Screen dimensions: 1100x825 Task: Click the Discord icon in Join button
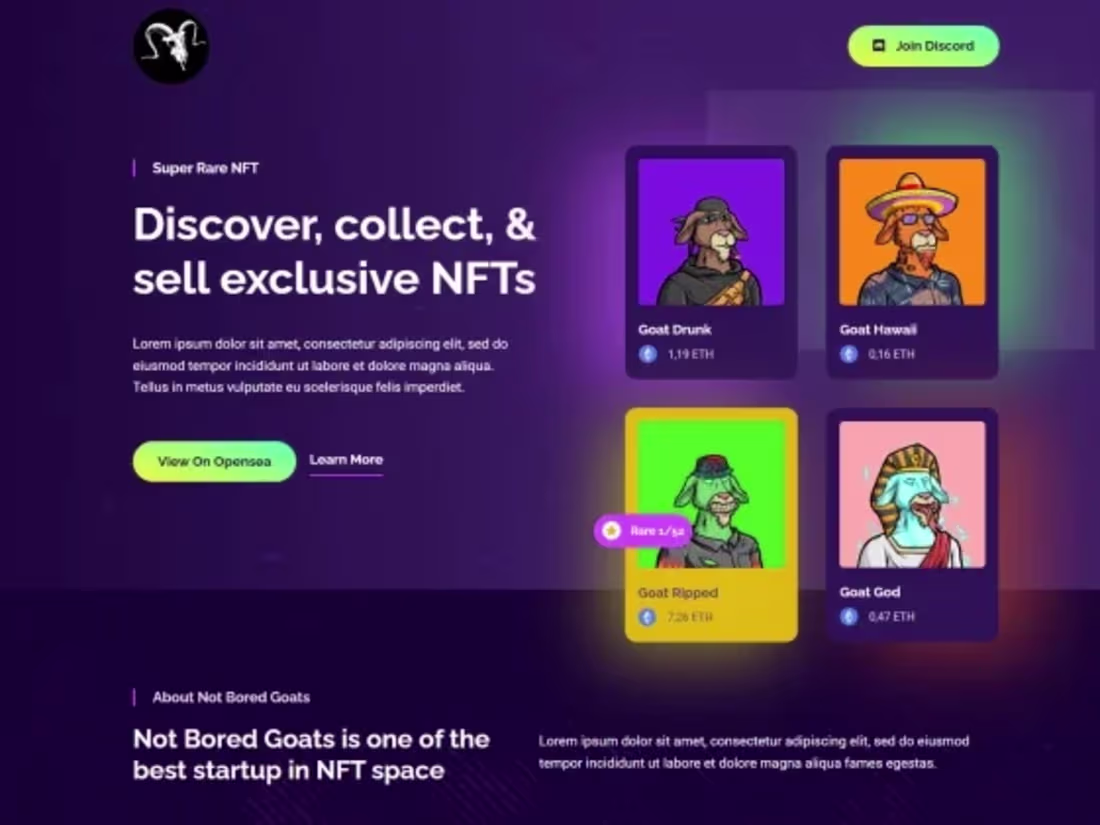point(878,46)
